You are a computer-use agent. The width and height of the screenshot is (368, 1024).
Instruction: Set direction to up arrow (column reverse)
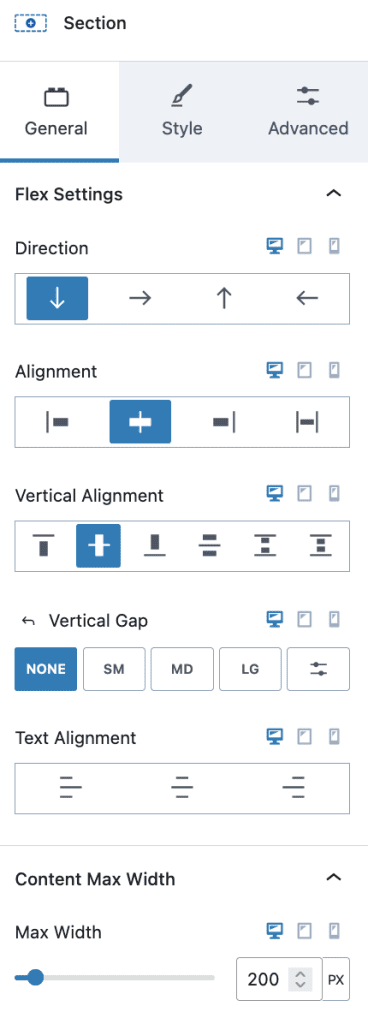pos(224,298)
